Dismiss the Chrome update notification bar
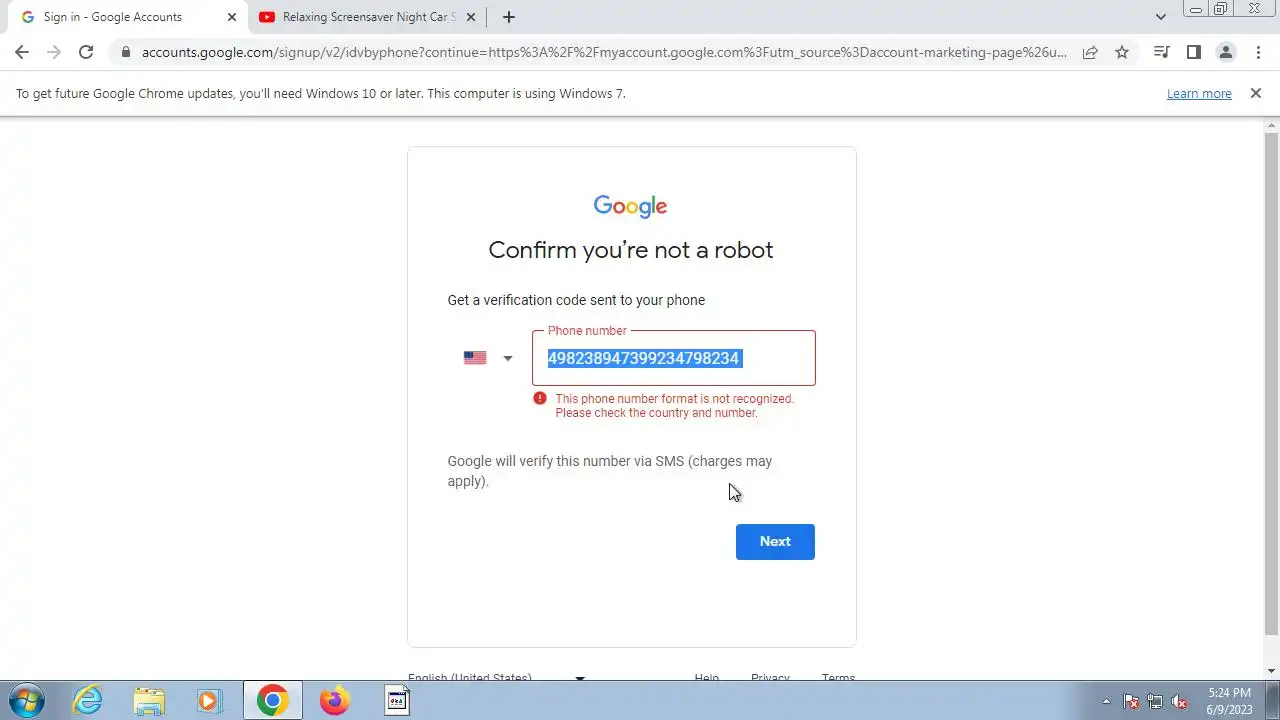The height and width of the screenshot is (720, 1280). tap(1256, 93)
